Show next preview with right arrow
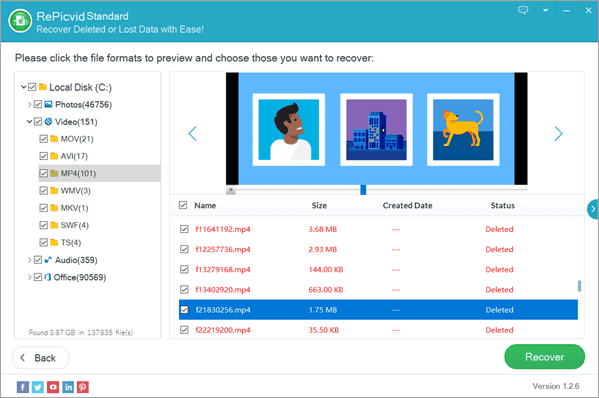Screen dimensions: 599x398 (559, 133)
